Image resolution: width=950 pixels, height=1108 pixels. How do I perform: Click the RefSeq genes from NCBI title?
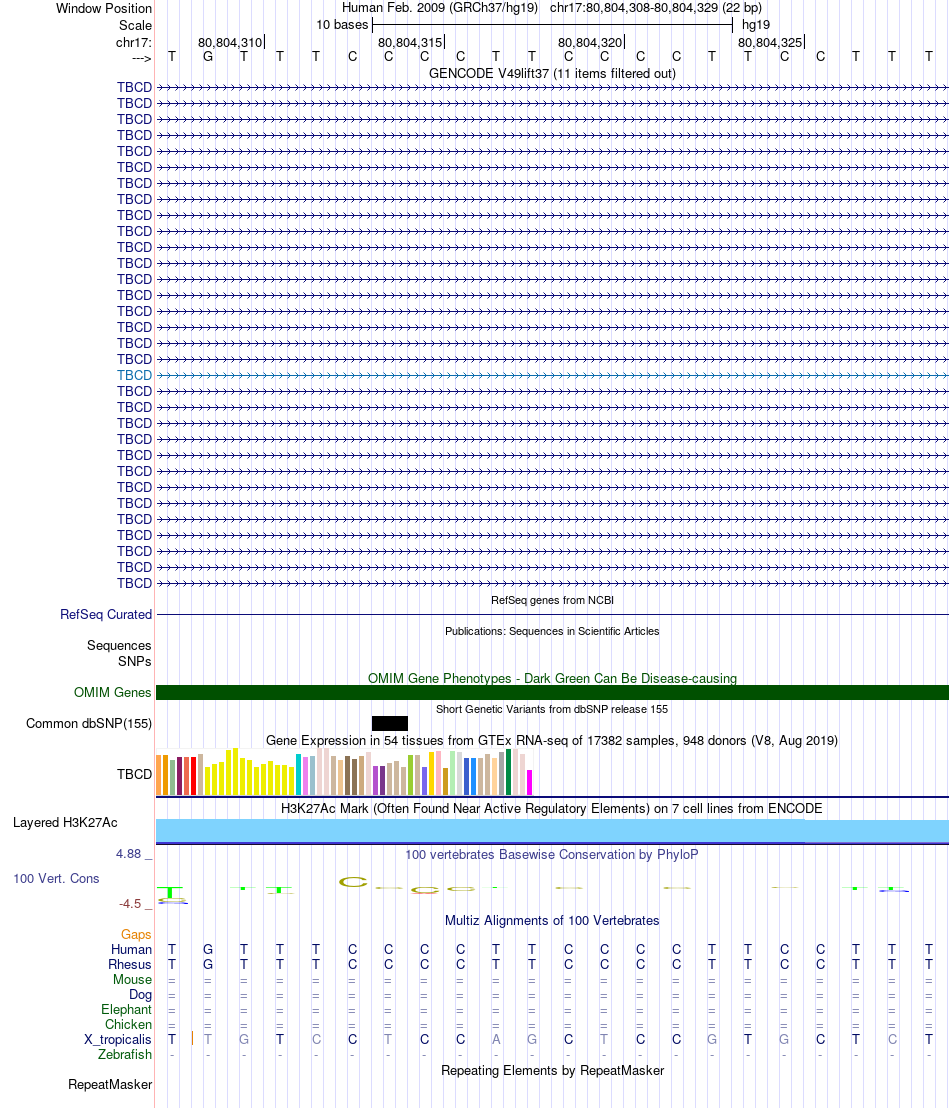[x=552, y=600]
